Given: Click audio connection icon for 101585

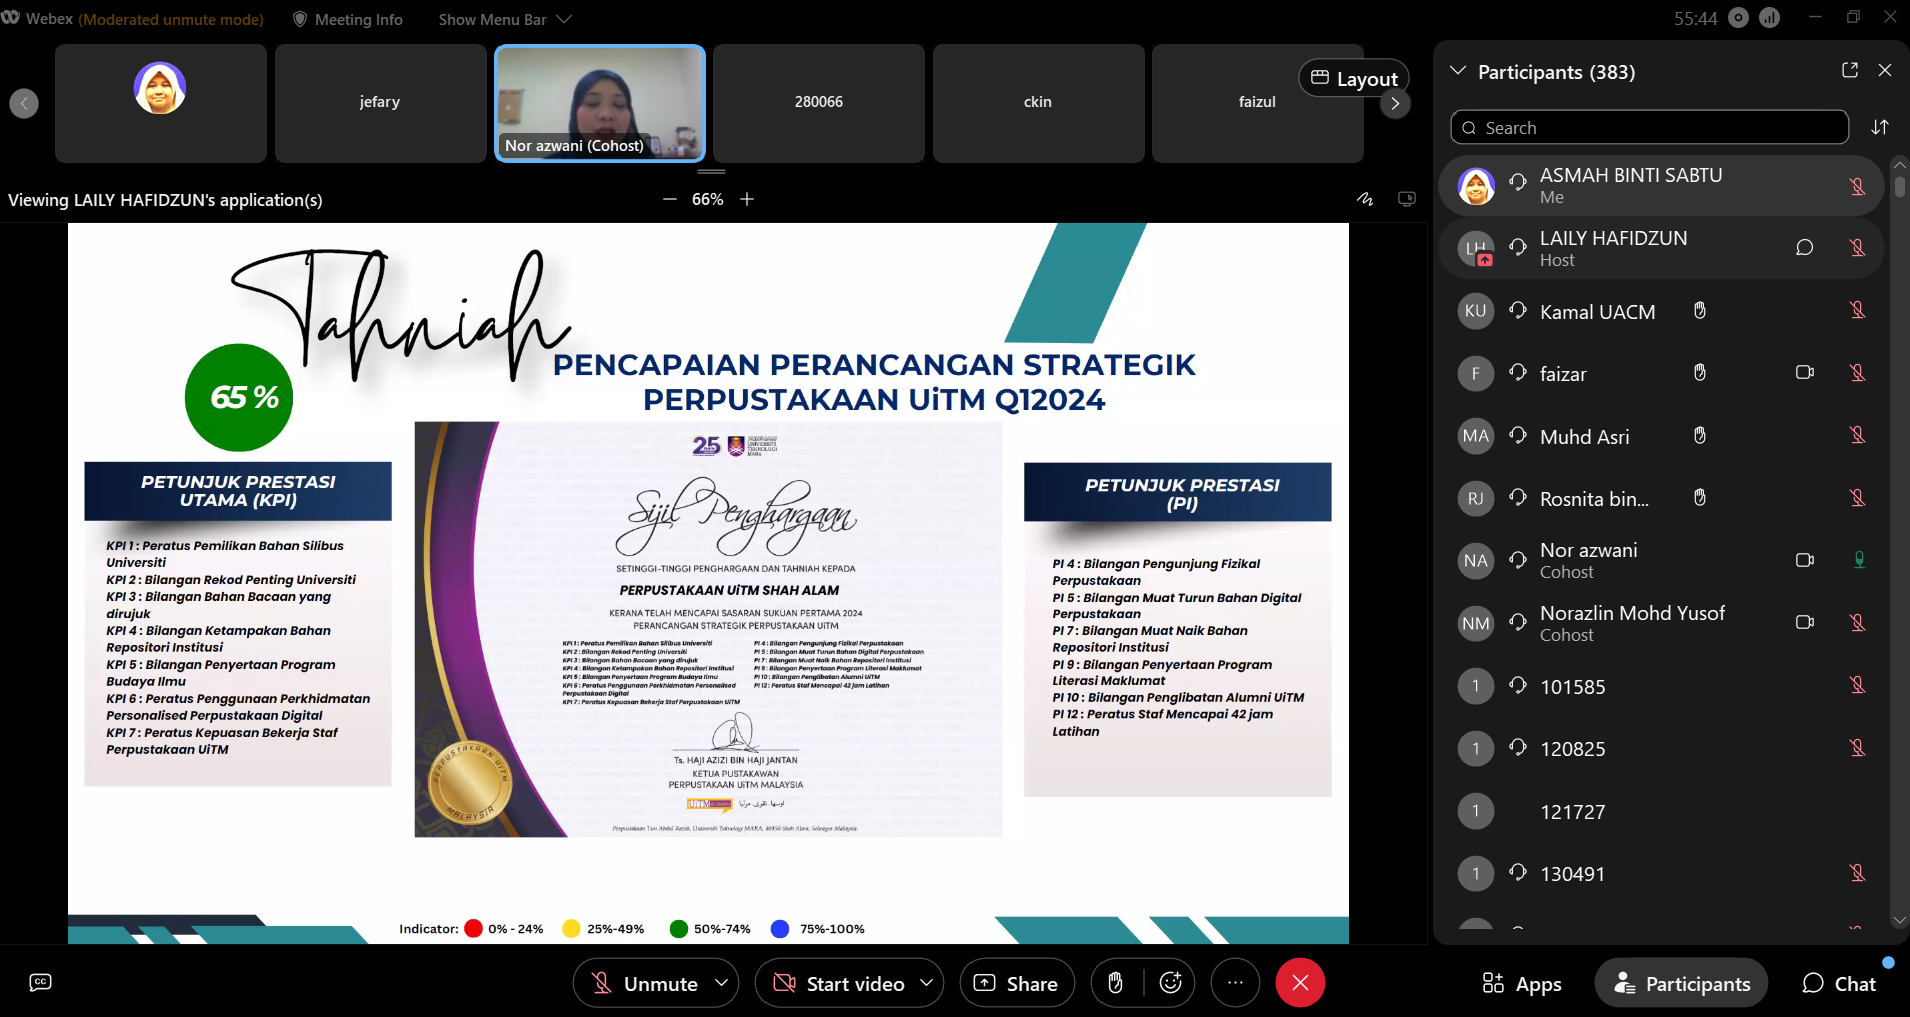Looking at the screenshot, I should pos(1518,685).
